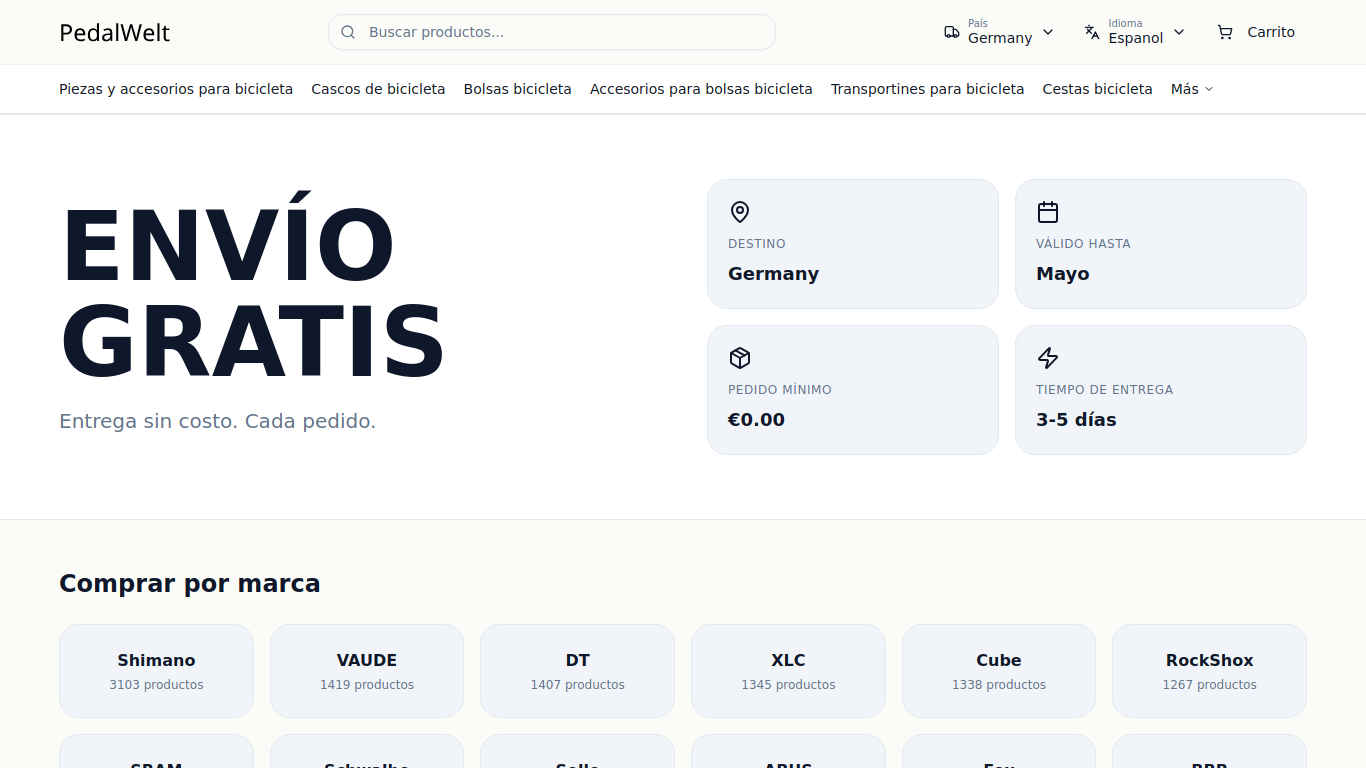The height and width of the screenshot is (768, 1366).
Task: Click the Válido hasta Mayo value
Action: (1063, 274)
